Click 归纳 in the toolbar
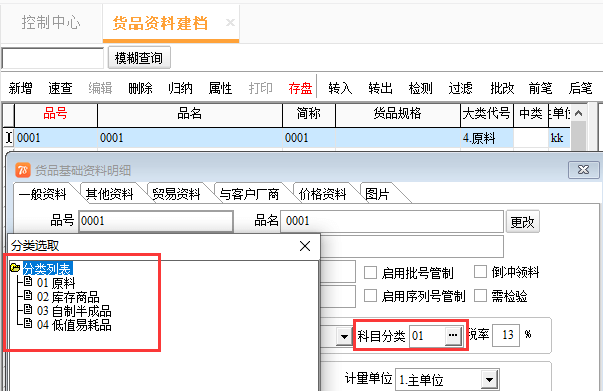Viewport: 603px width, 391px height. (180, 88)
